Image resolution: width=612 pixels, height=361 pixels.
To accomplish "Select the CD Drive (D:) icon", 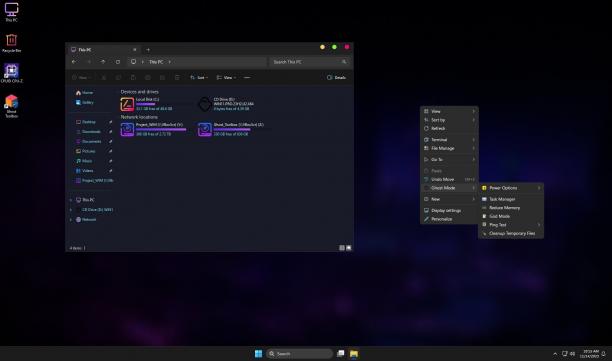I will pyautogui.click(x=205, y=104).
